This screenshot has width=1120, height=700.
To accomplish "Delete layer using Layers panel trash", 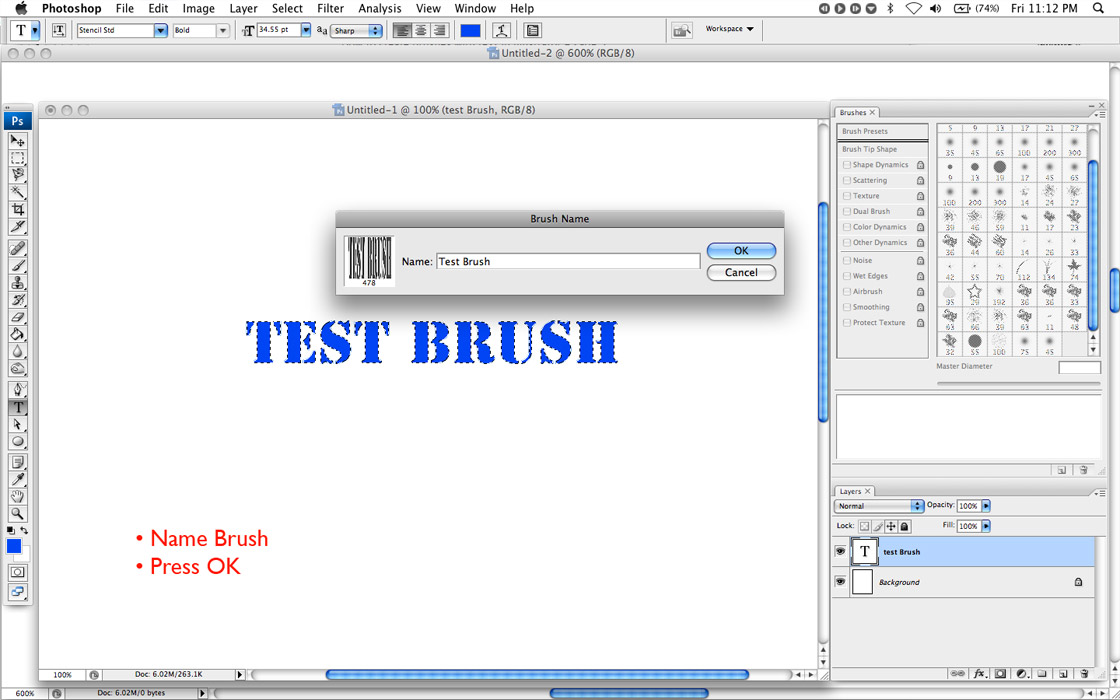I will tap(1084, 673).
